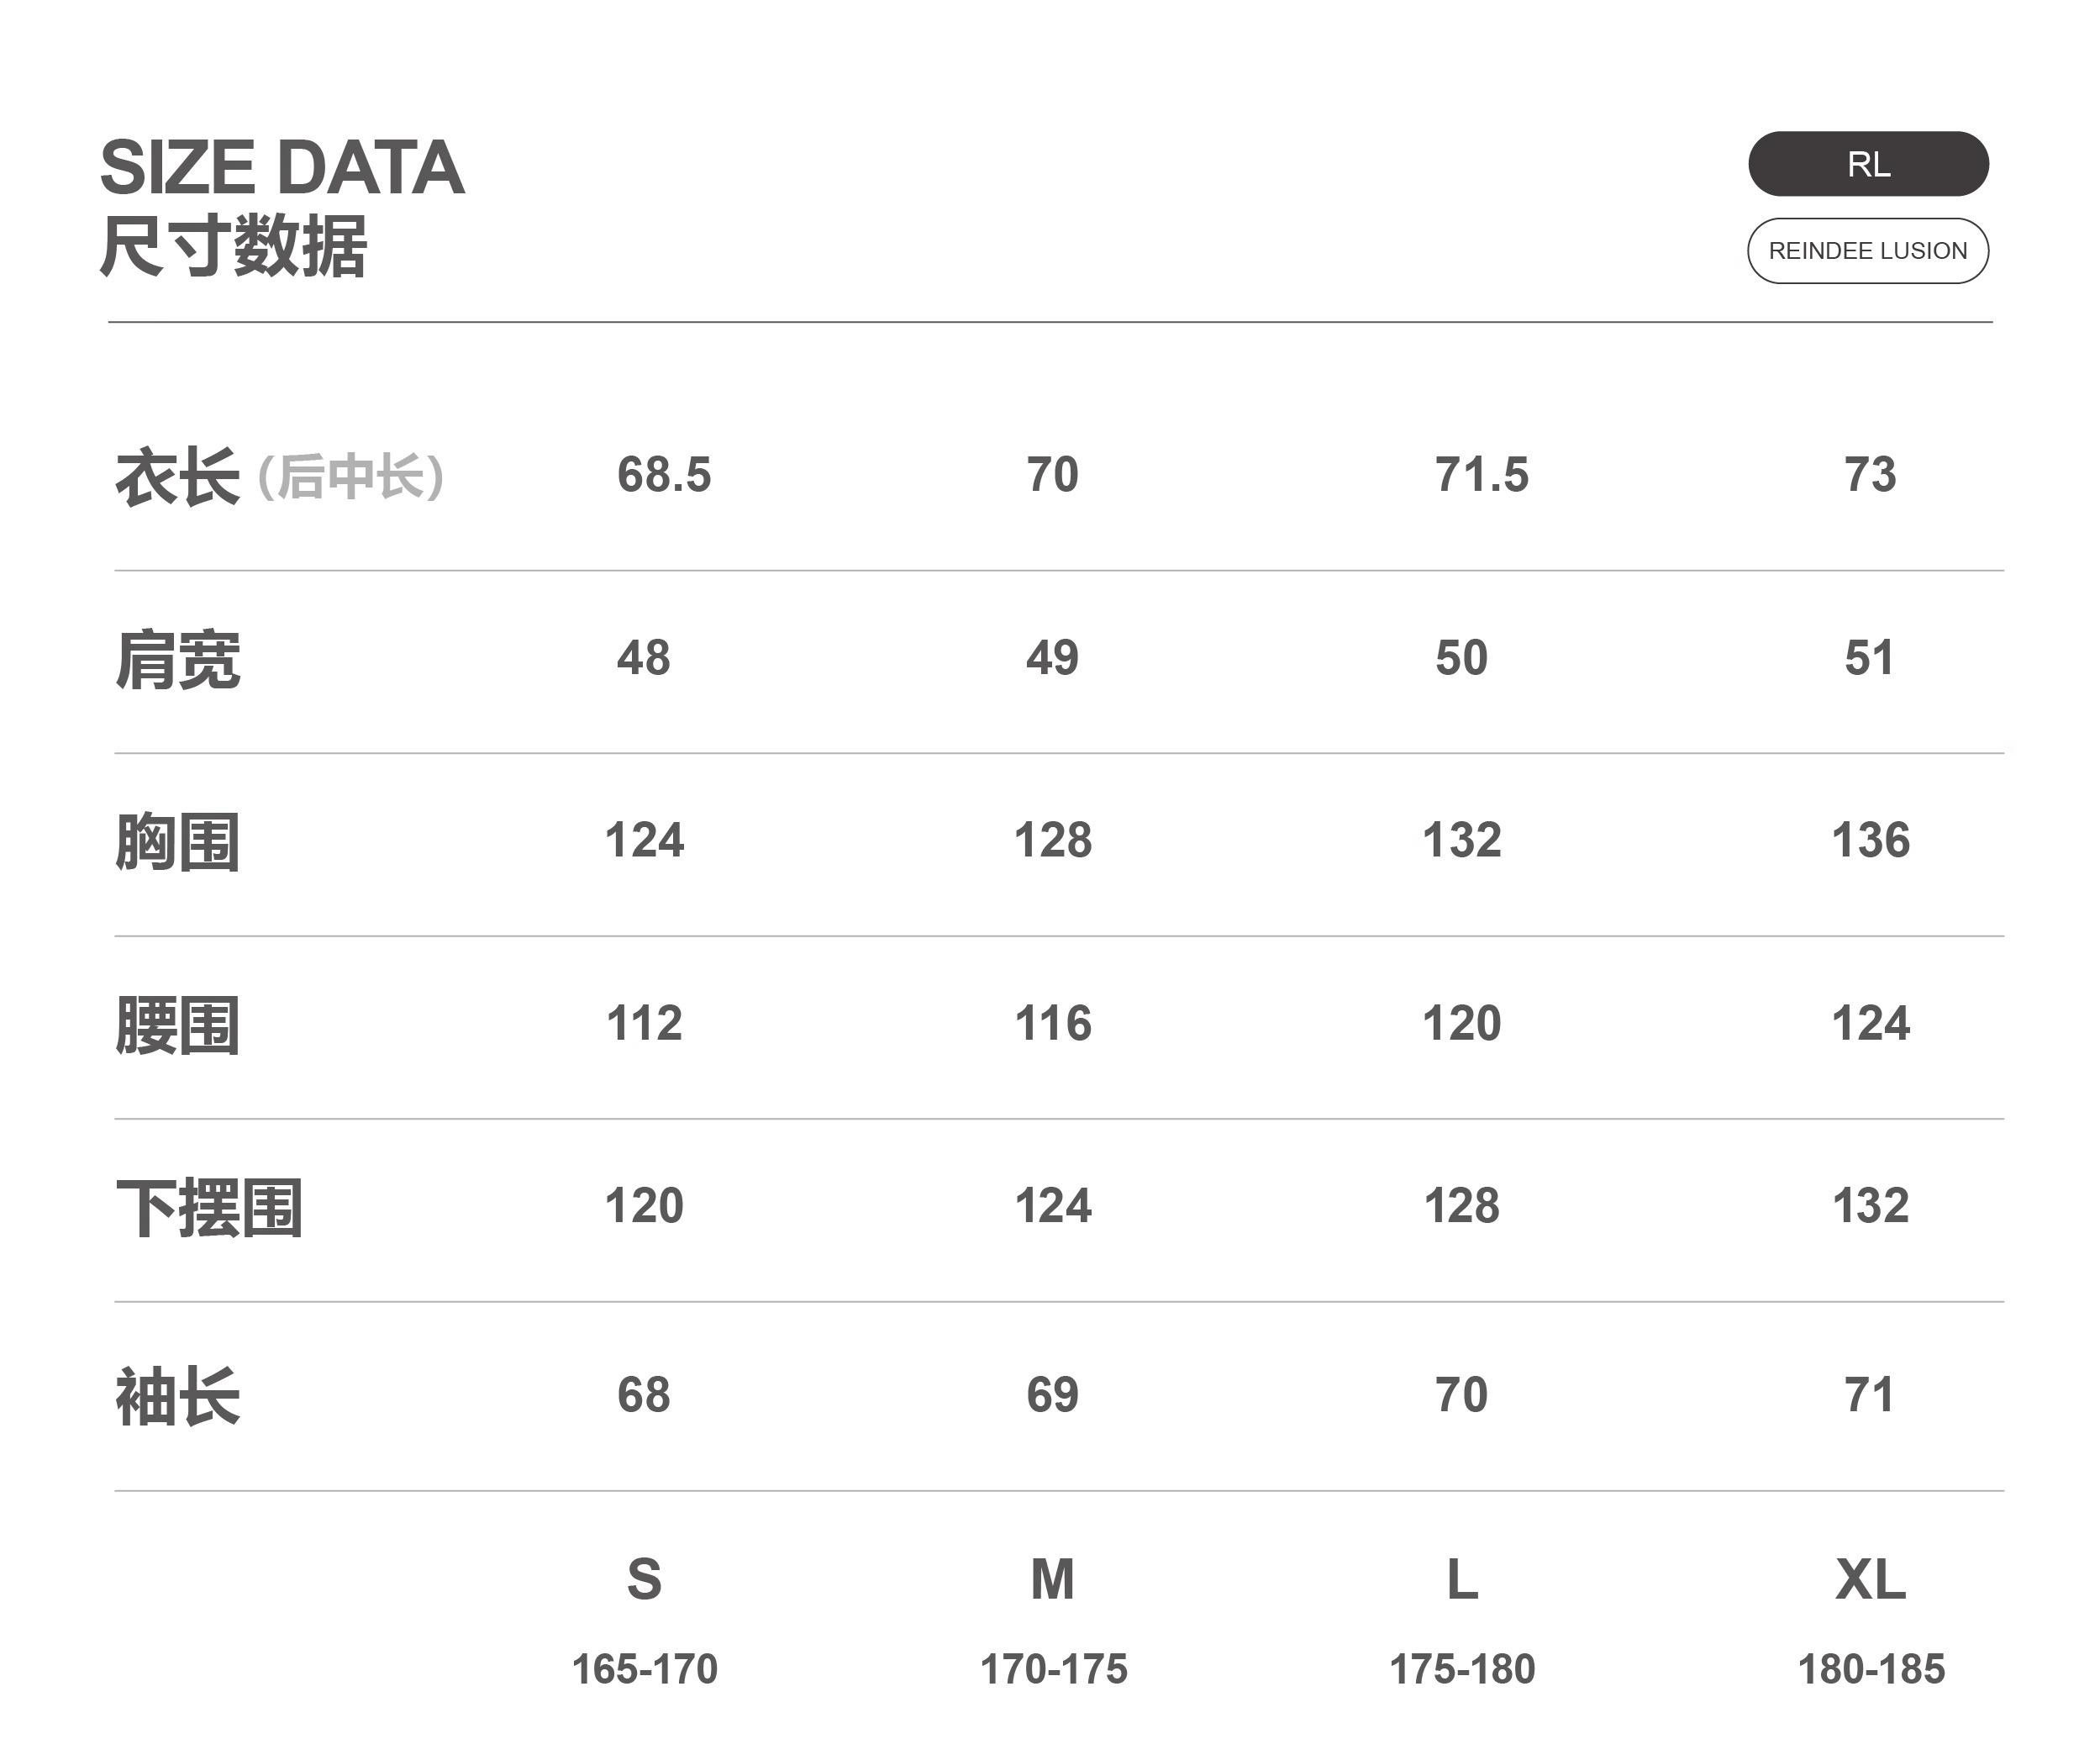Click the 71.5 garment length value
2100x1755 pixels.
click(1481, 474)
